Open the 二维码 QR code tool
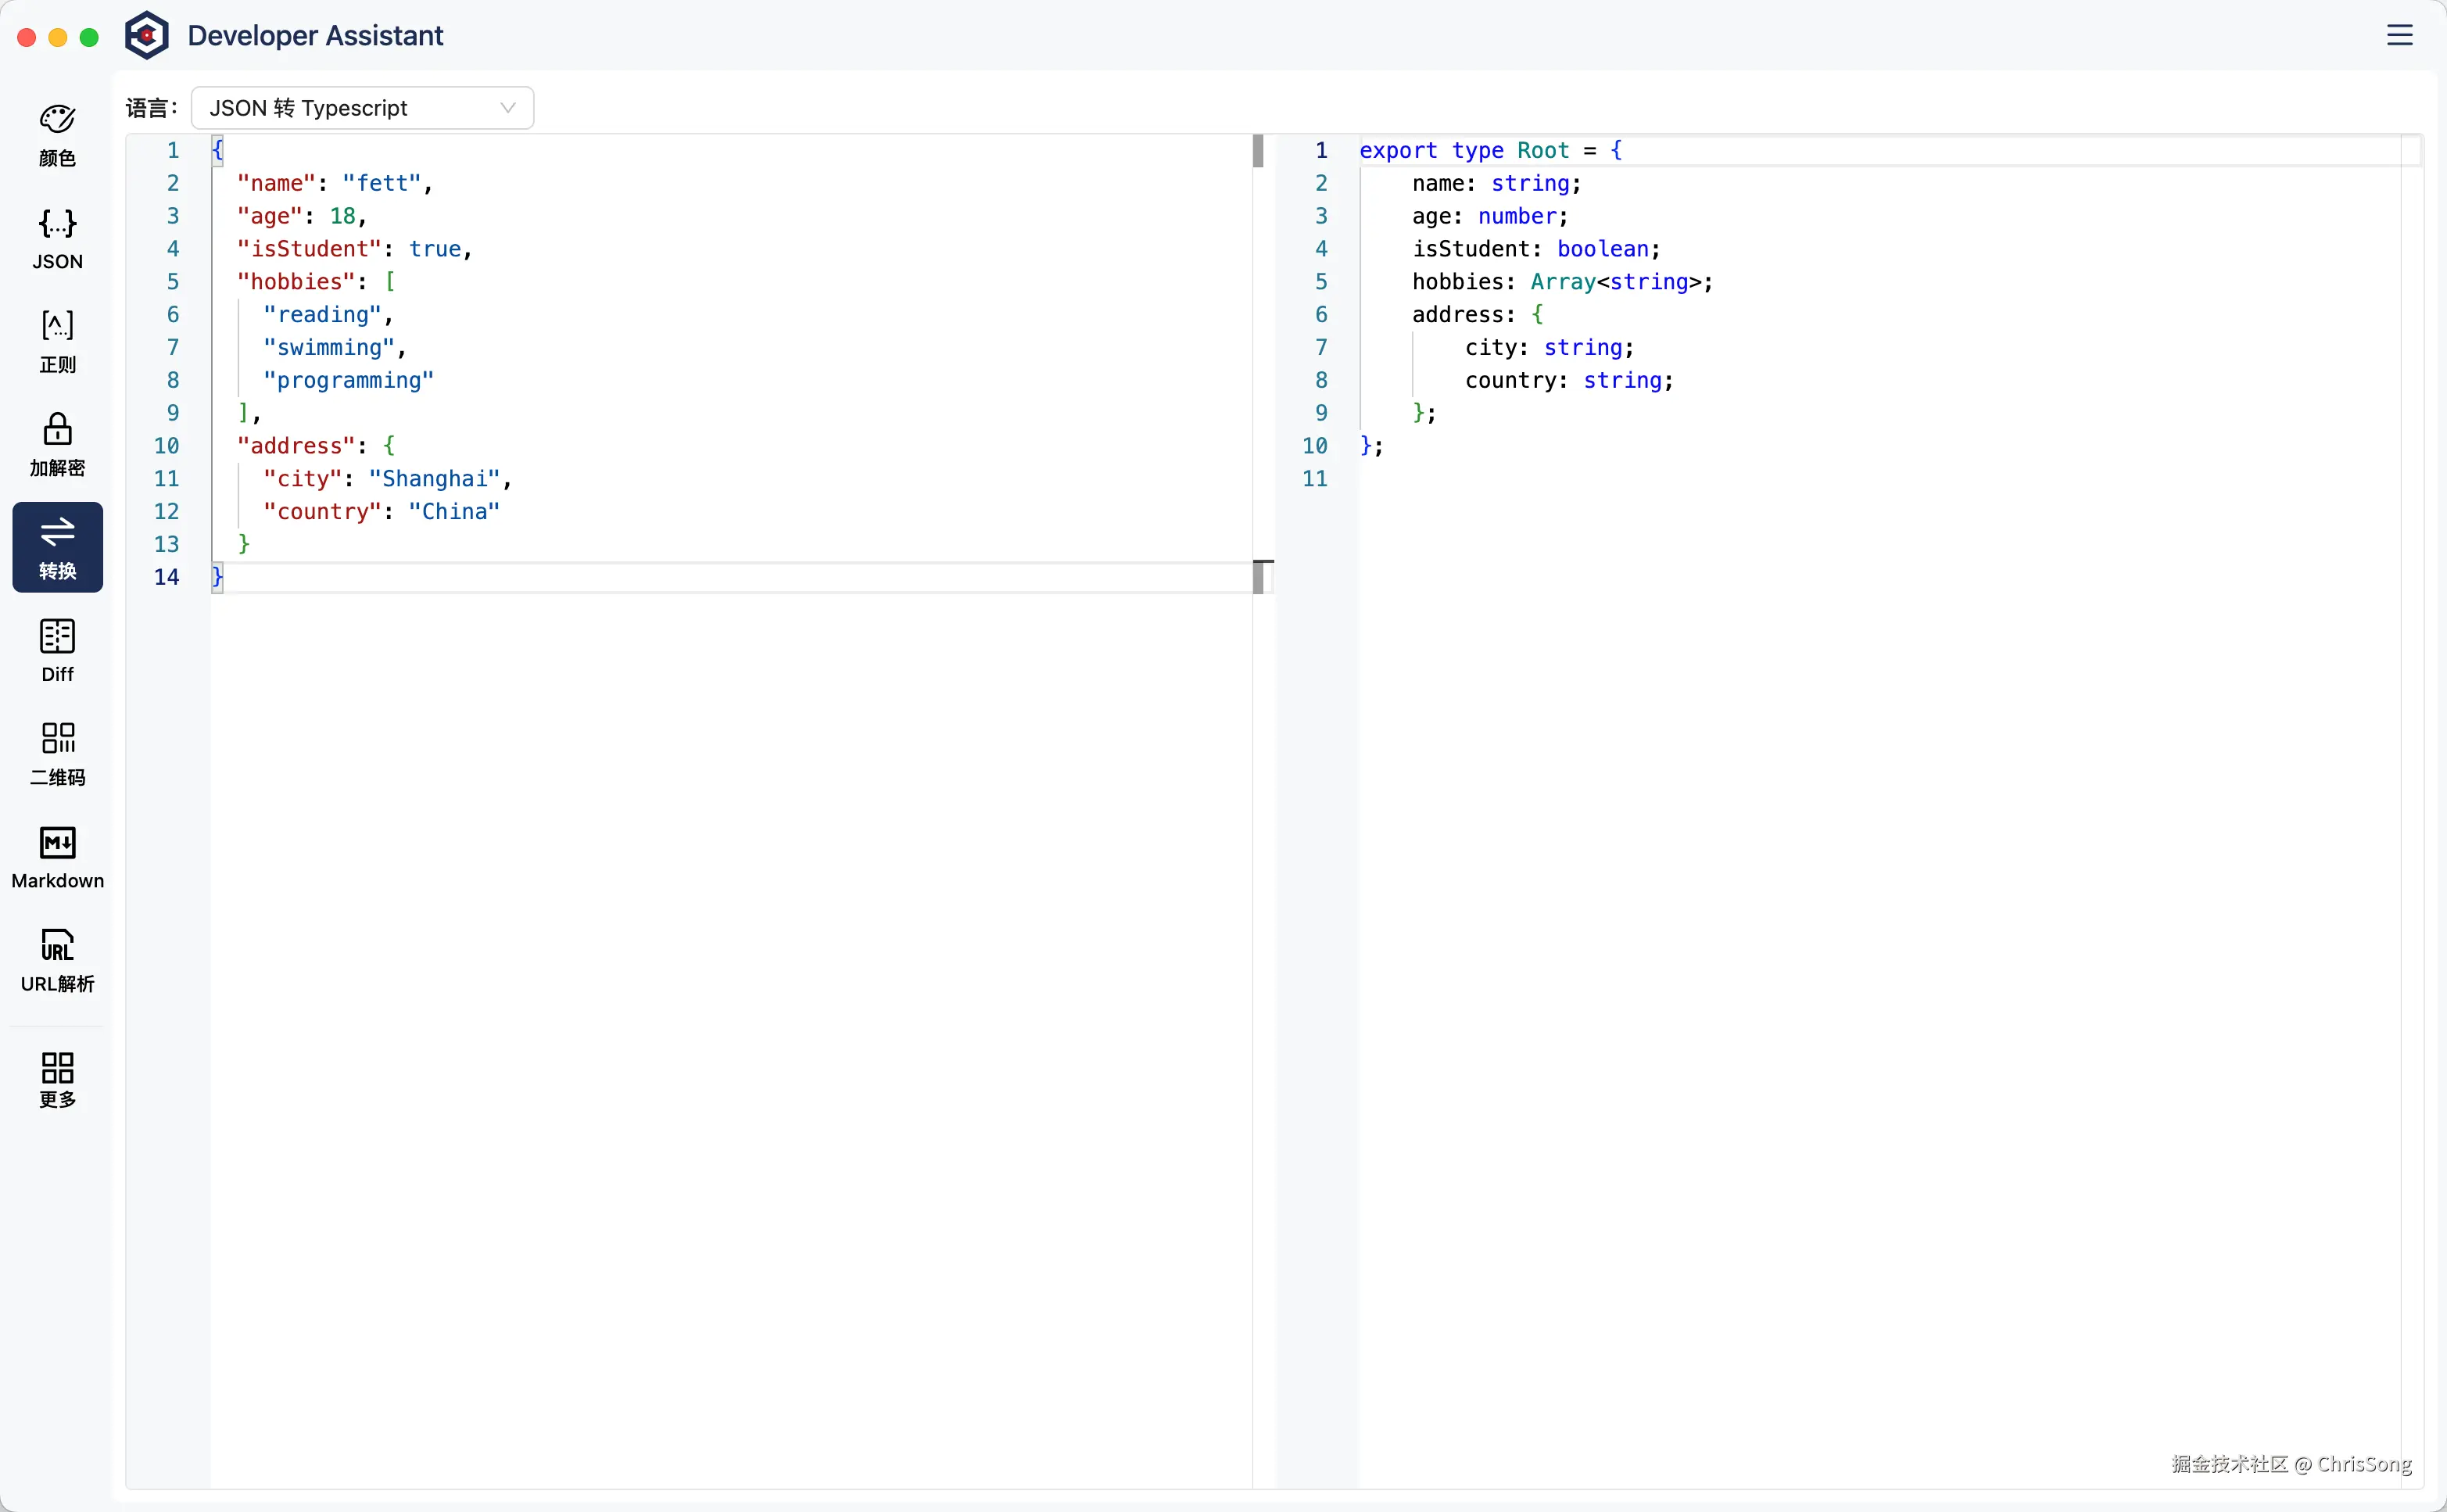2447x1512 pixels. click(57, 754)
